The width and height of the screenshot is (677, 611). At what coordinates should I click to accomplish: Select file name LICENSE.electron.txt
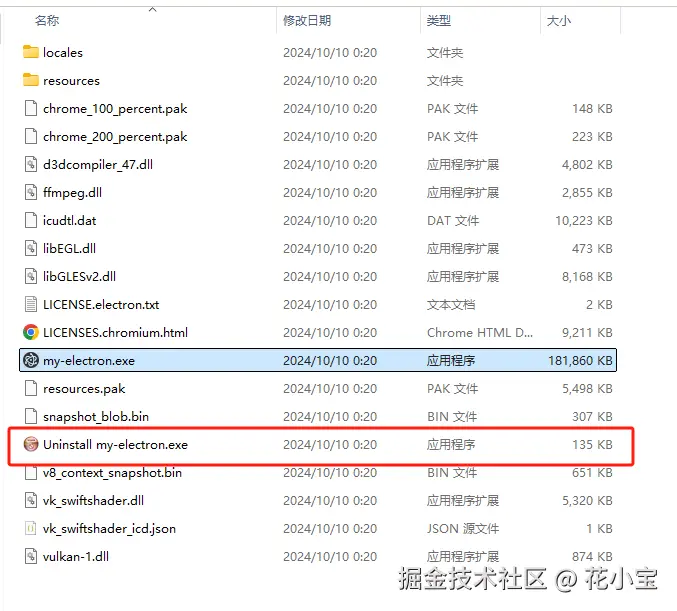point(101,304)
